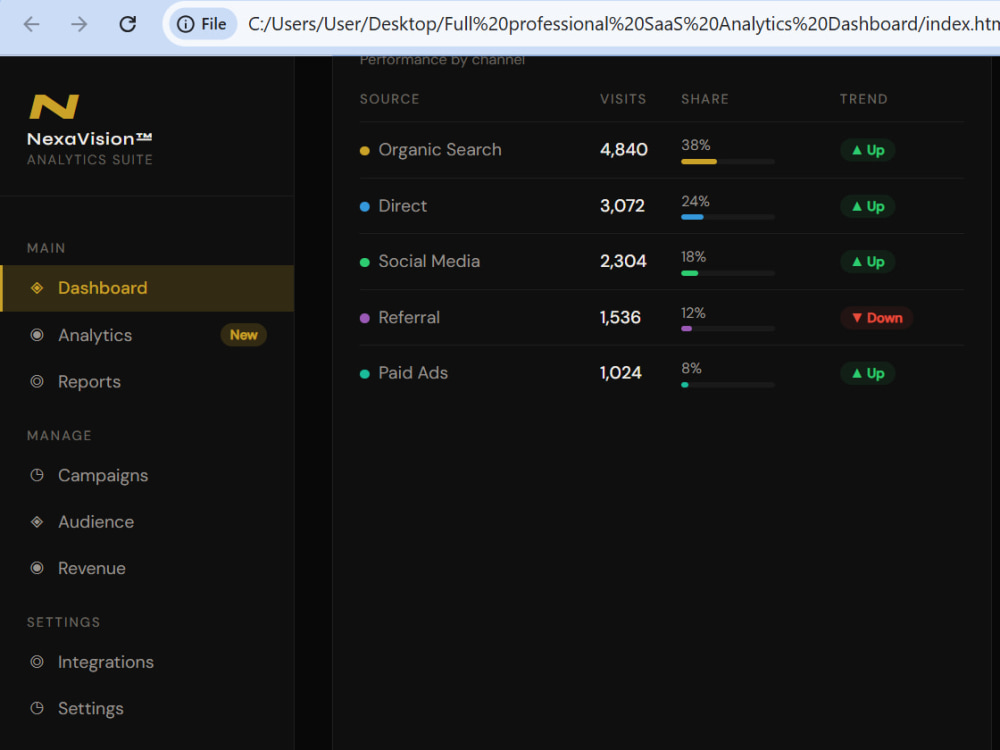This screenshot has width=1000, height=750.
Task: Click the Down badge for Referral
Action: (x=877, y=318)
